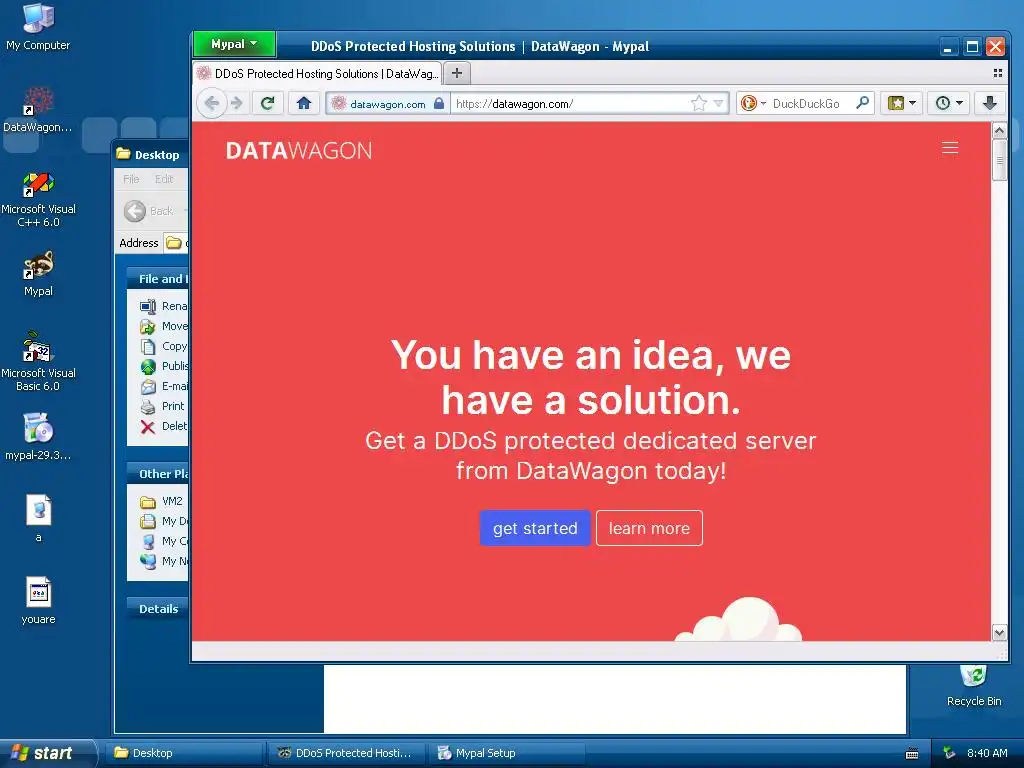Click the browser scrollbar down arrow

point(999,632)
